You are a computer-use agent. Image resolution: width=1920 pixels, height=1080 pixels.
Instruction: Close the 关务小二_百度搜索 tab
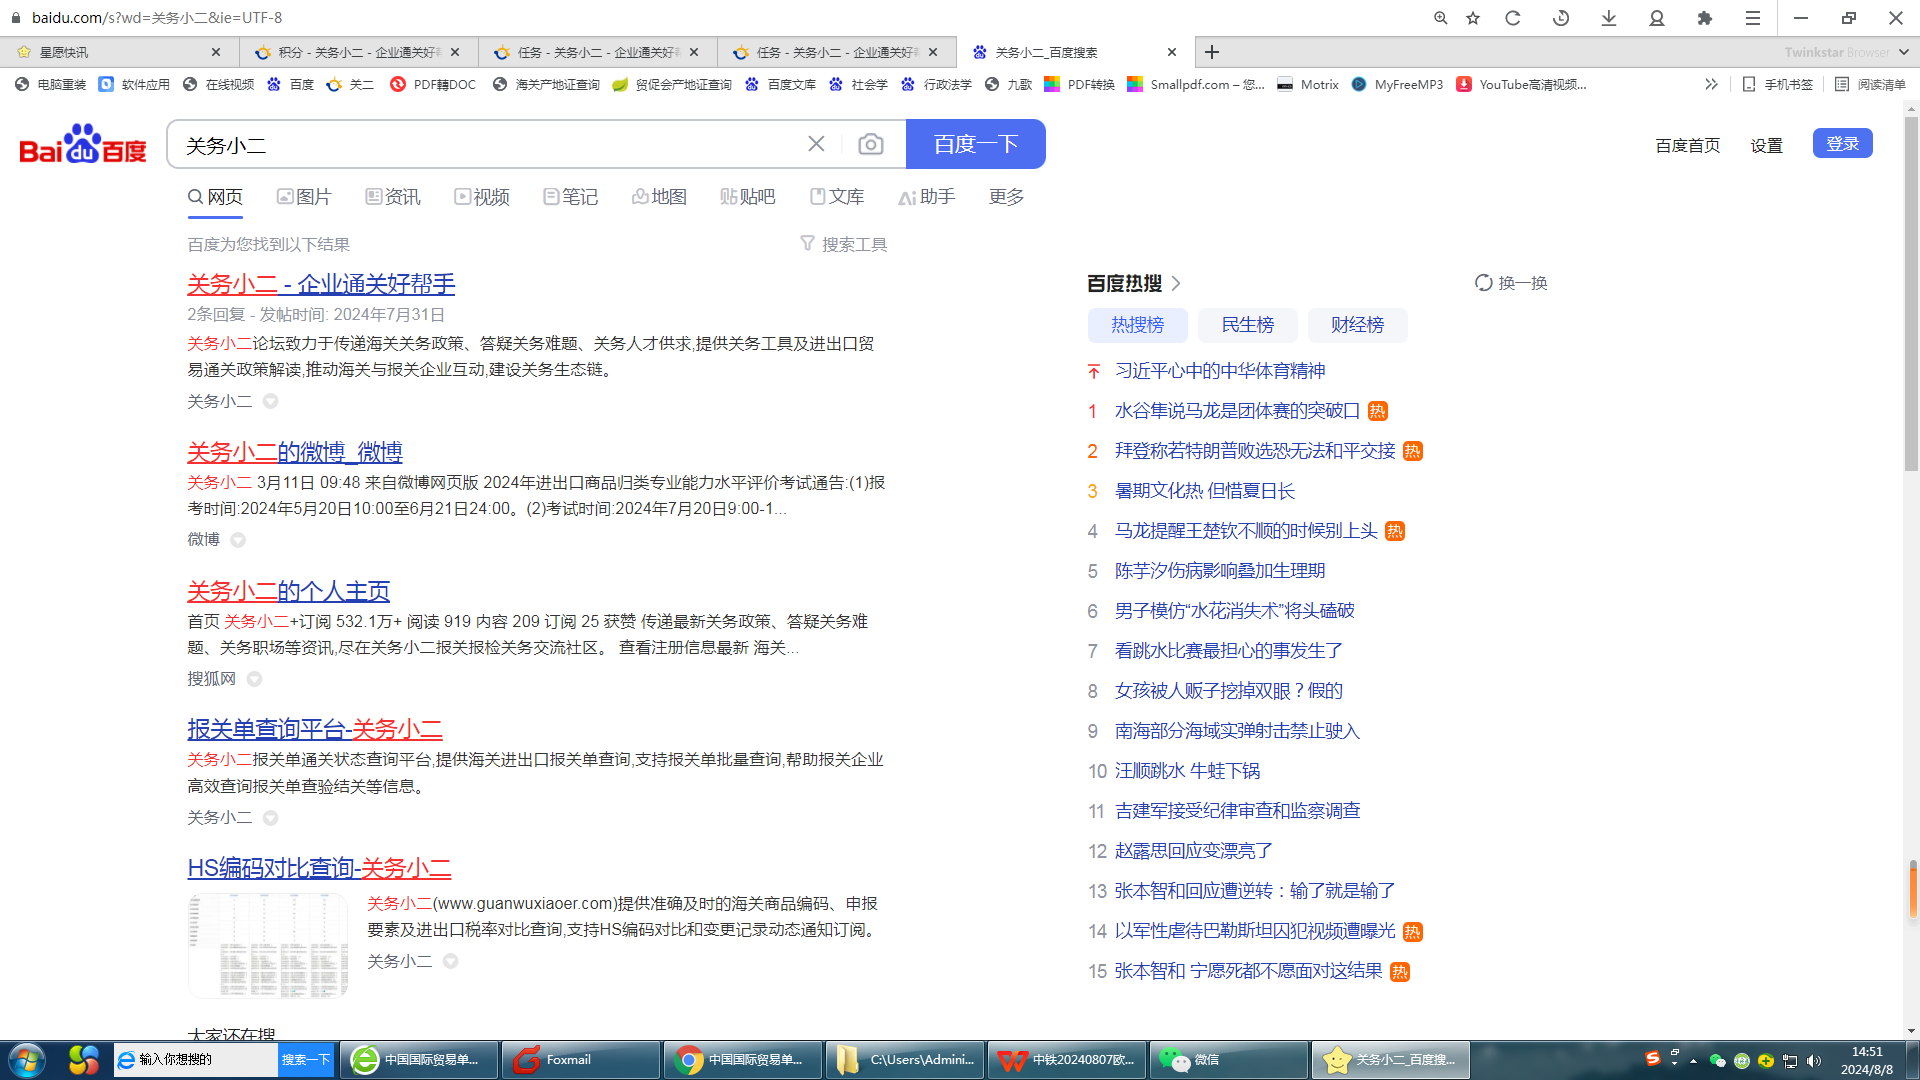click(1172, 52)
